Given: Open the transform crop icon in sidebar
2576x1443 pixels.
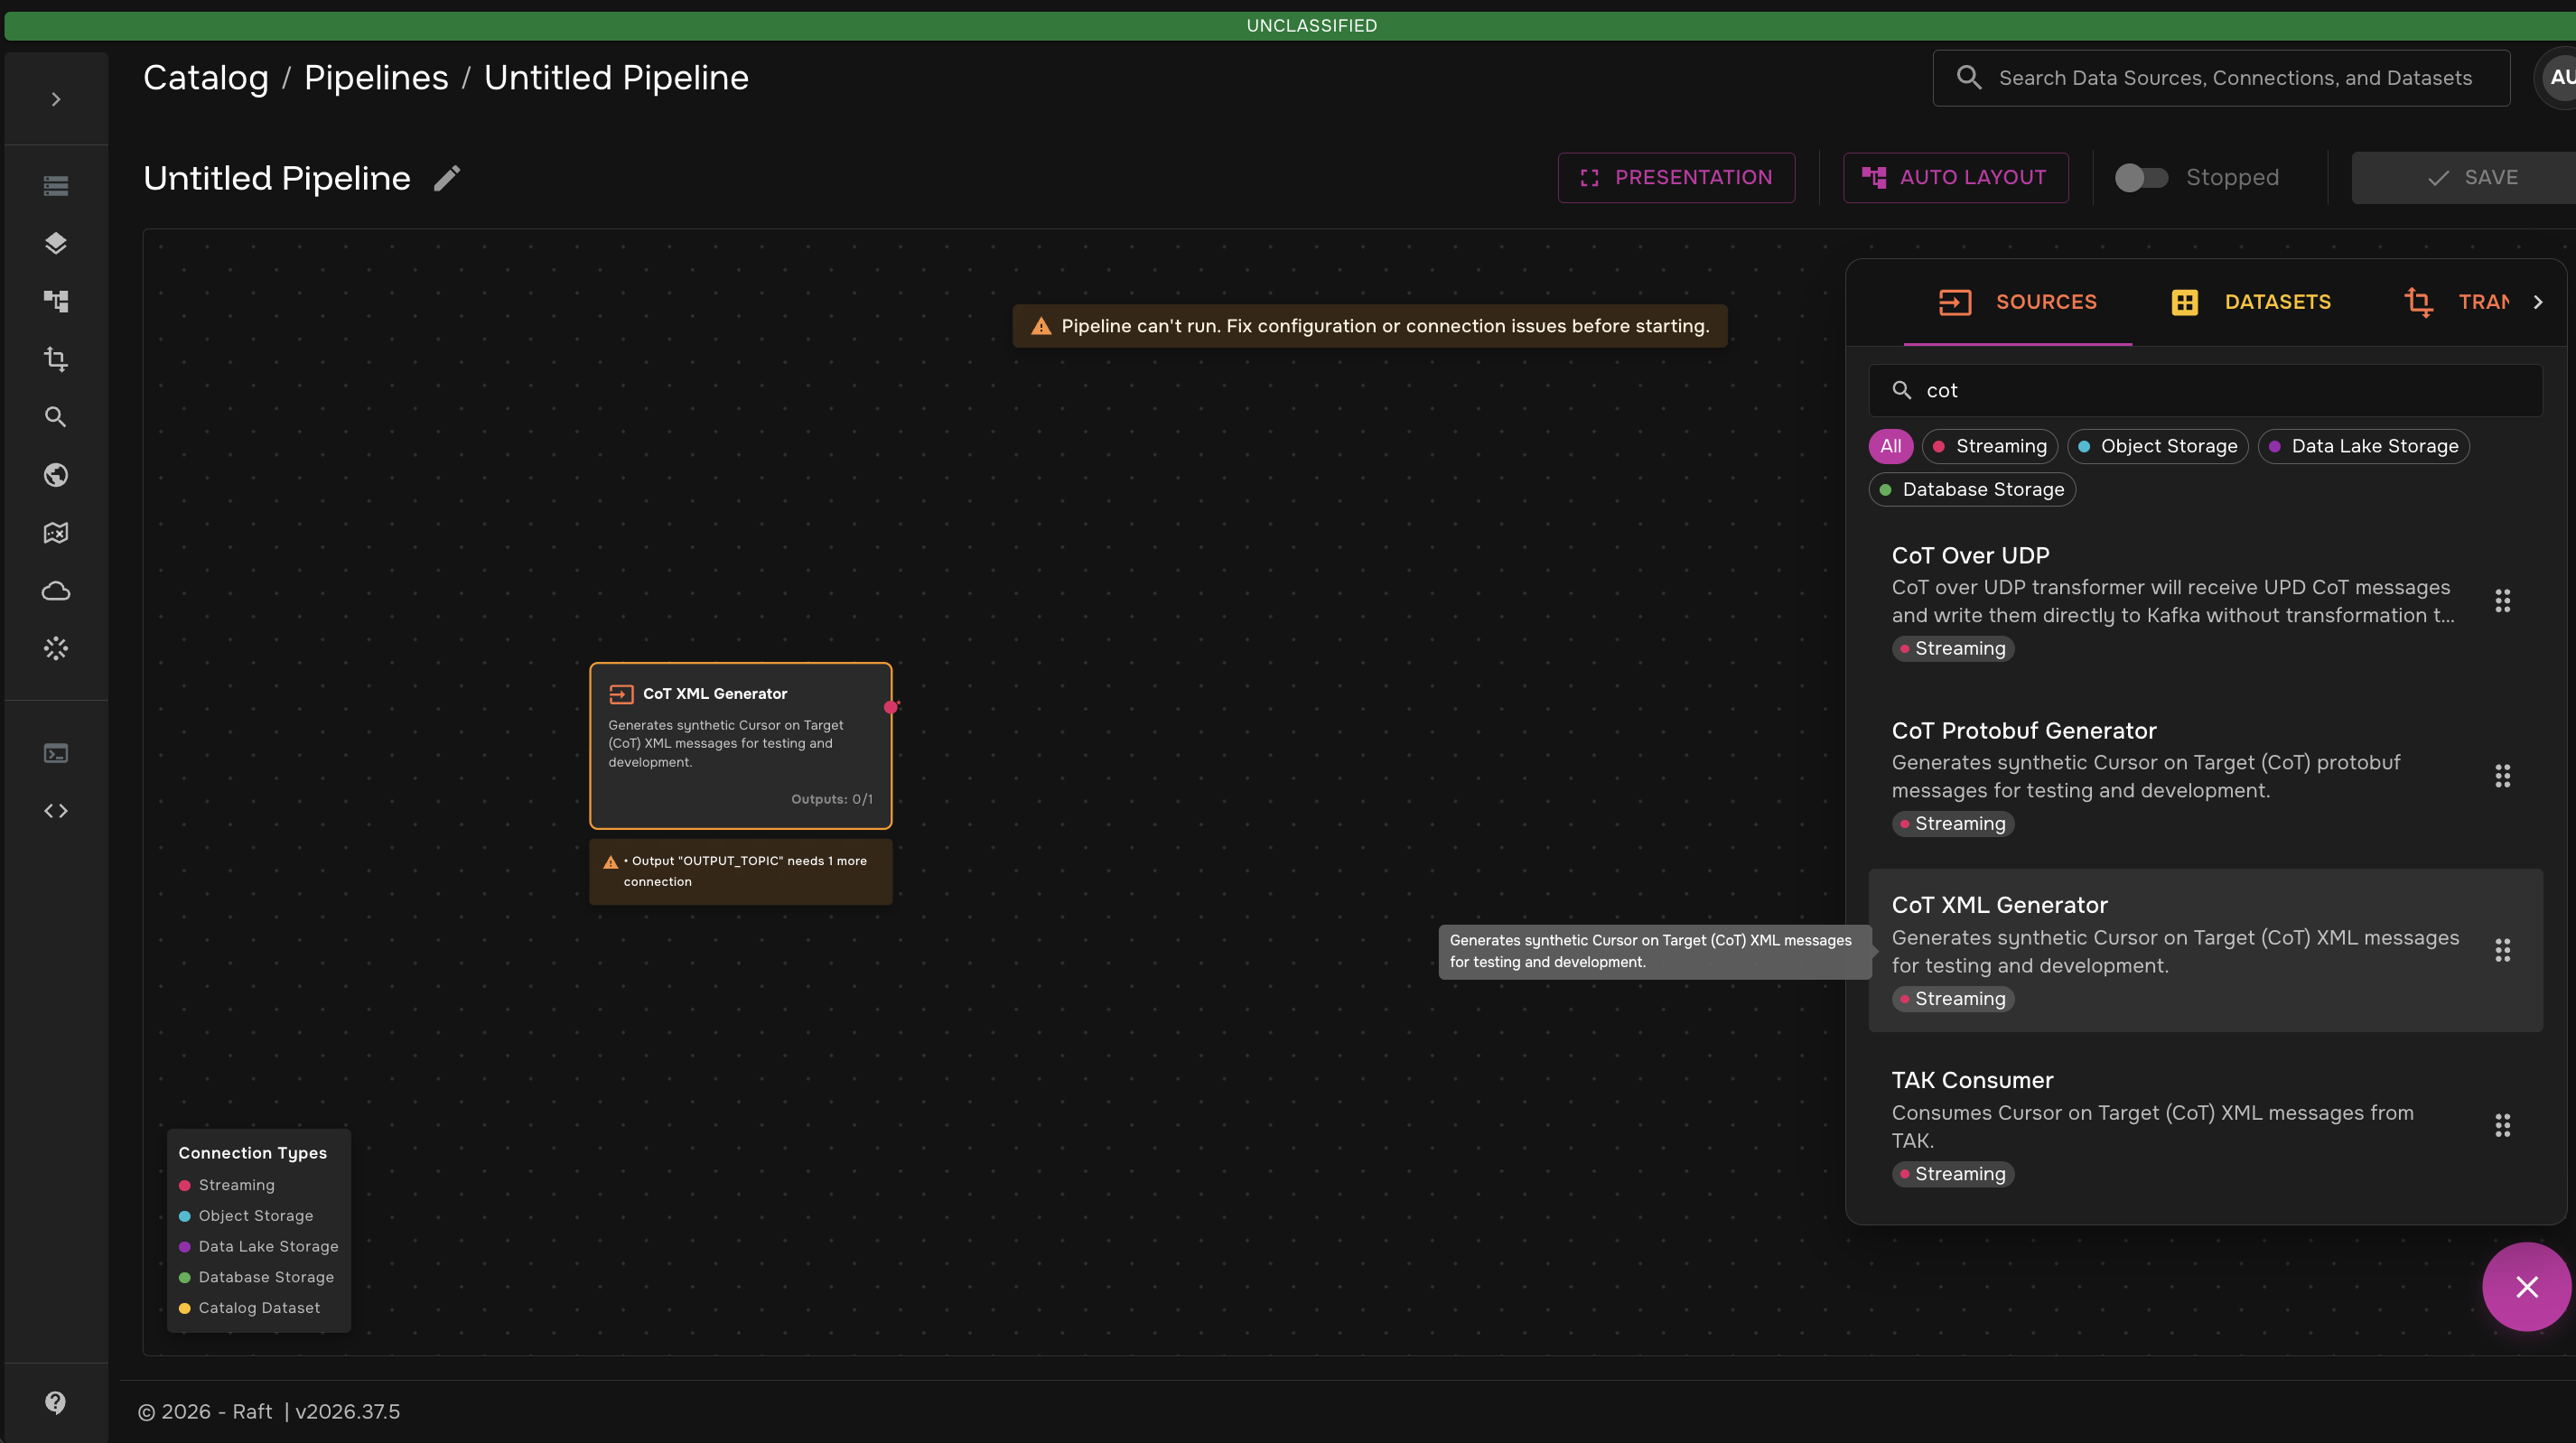Looking at the screenshot, I should 56,359.
